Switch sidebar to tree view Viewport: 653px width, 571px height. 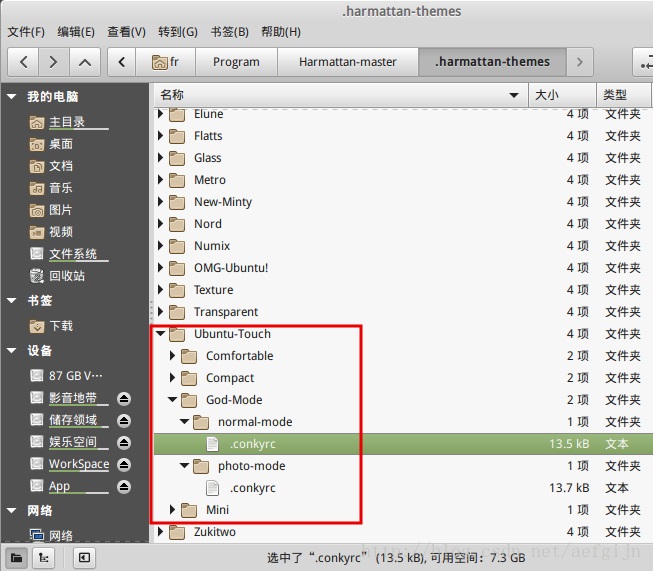(x=46, y=557)
